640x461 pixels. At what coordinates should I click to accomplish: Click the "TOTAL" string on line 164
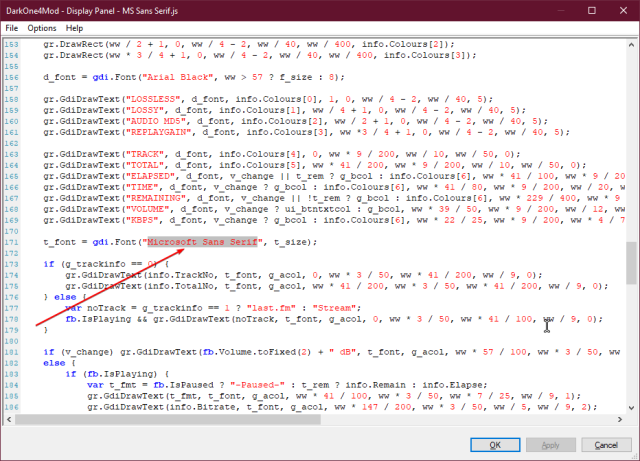pyautogui.click(x=145, y=165)
